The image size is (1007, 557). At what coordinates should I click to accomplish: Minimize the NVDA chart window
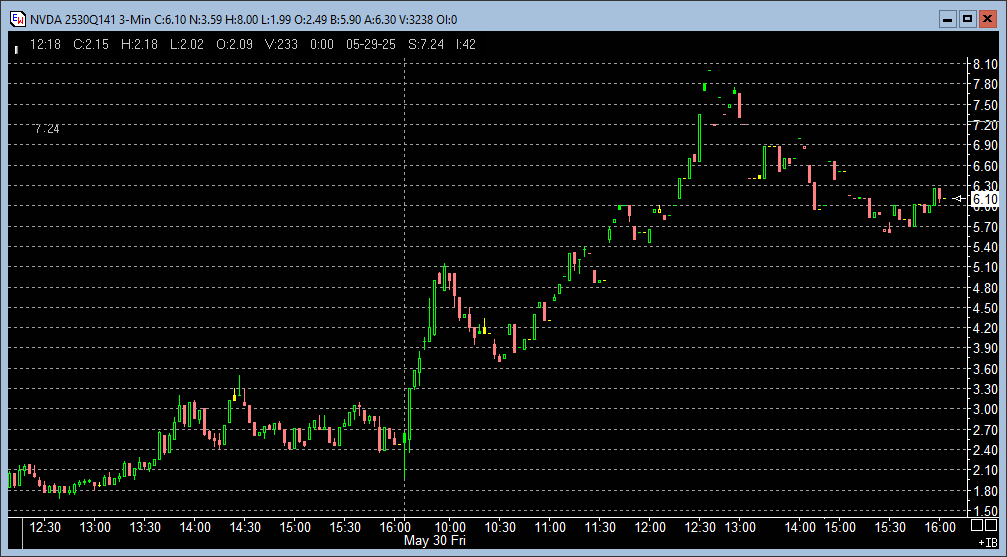[947, 19]
